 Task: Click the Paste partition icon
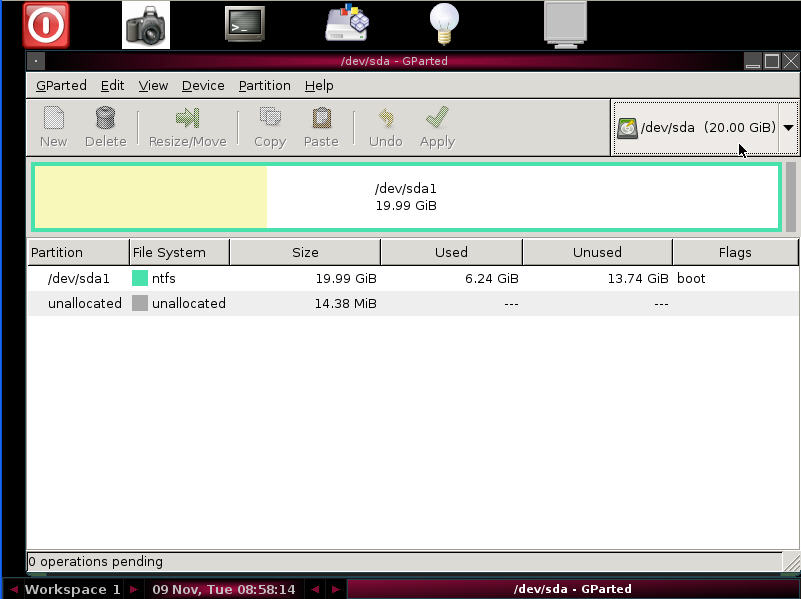[321, 127]
